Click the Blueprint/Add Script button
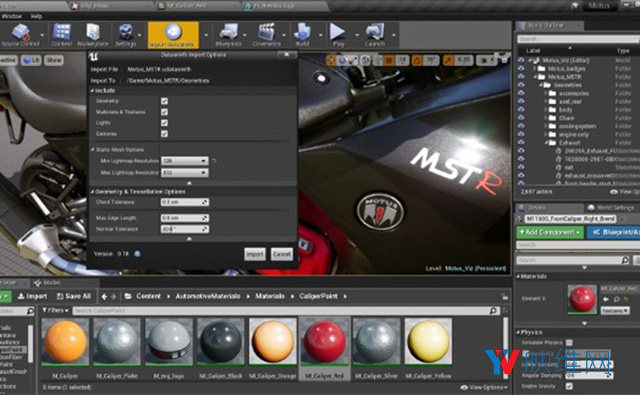The width and height of the screenshot is (640, 395). [x=614, y=232]
